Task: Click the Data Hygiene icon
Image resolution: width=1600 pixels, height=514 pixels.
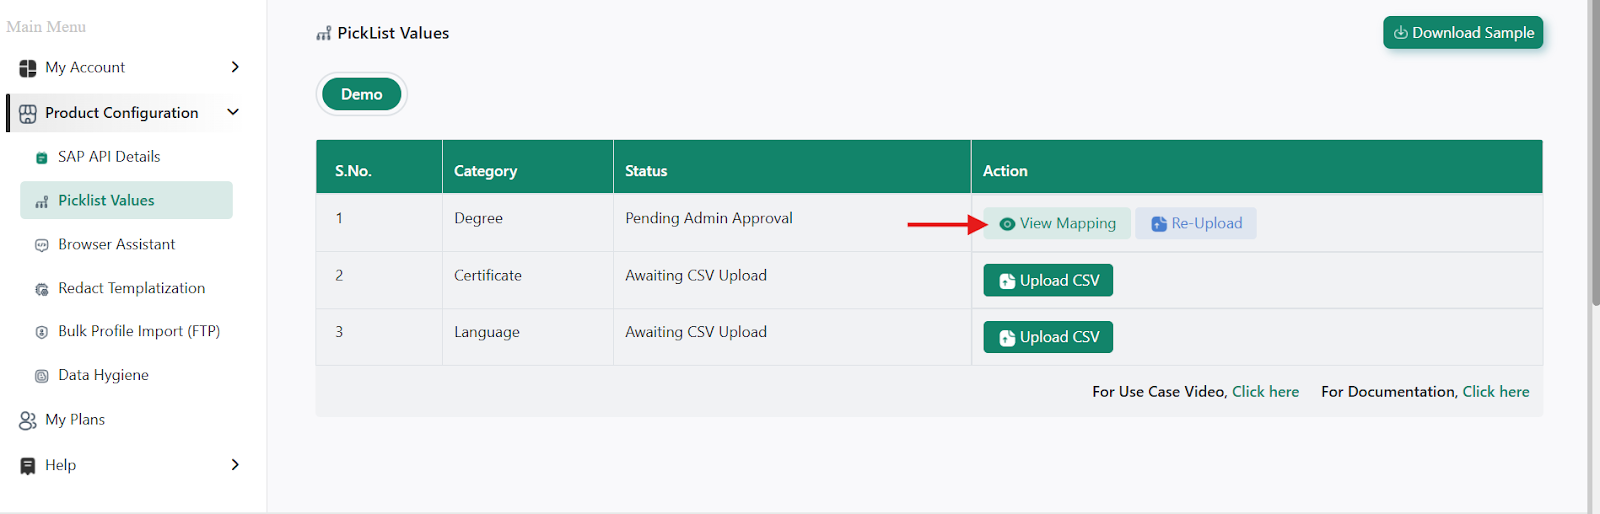Action: [x=42, y=376]
